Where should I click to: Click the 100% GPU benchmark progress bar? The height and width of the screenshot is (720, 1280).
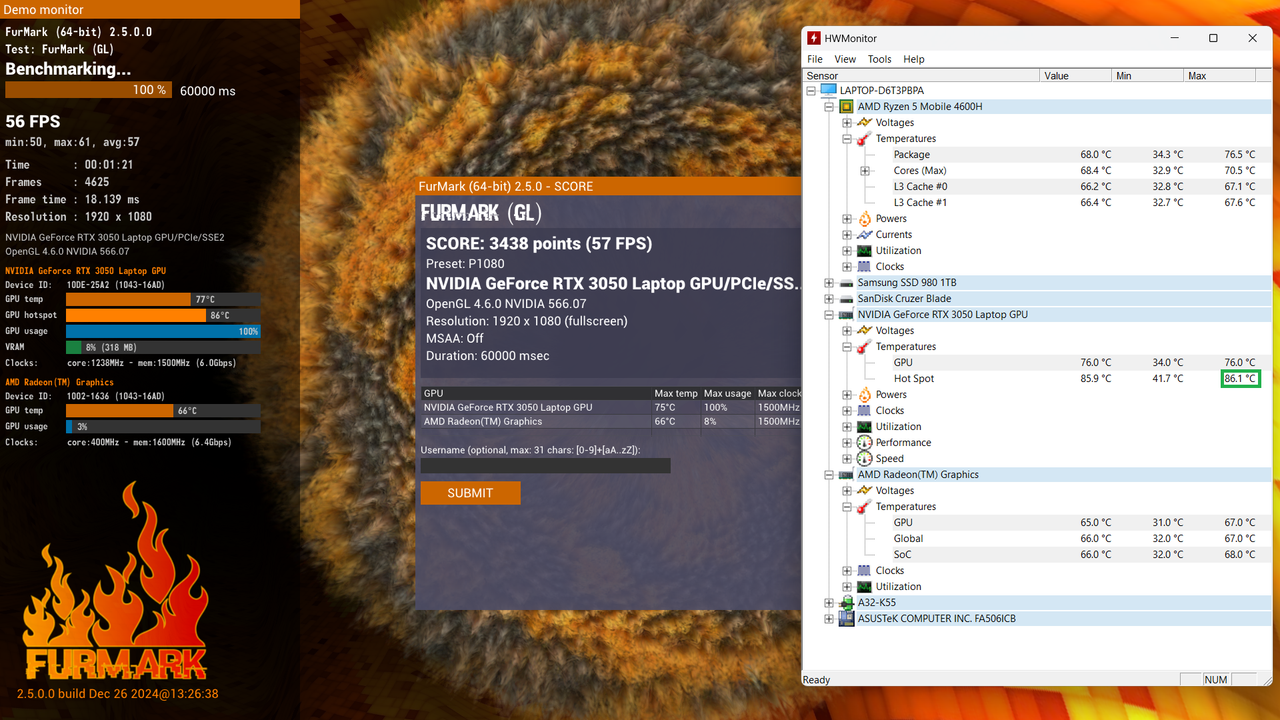pos(88,90)
